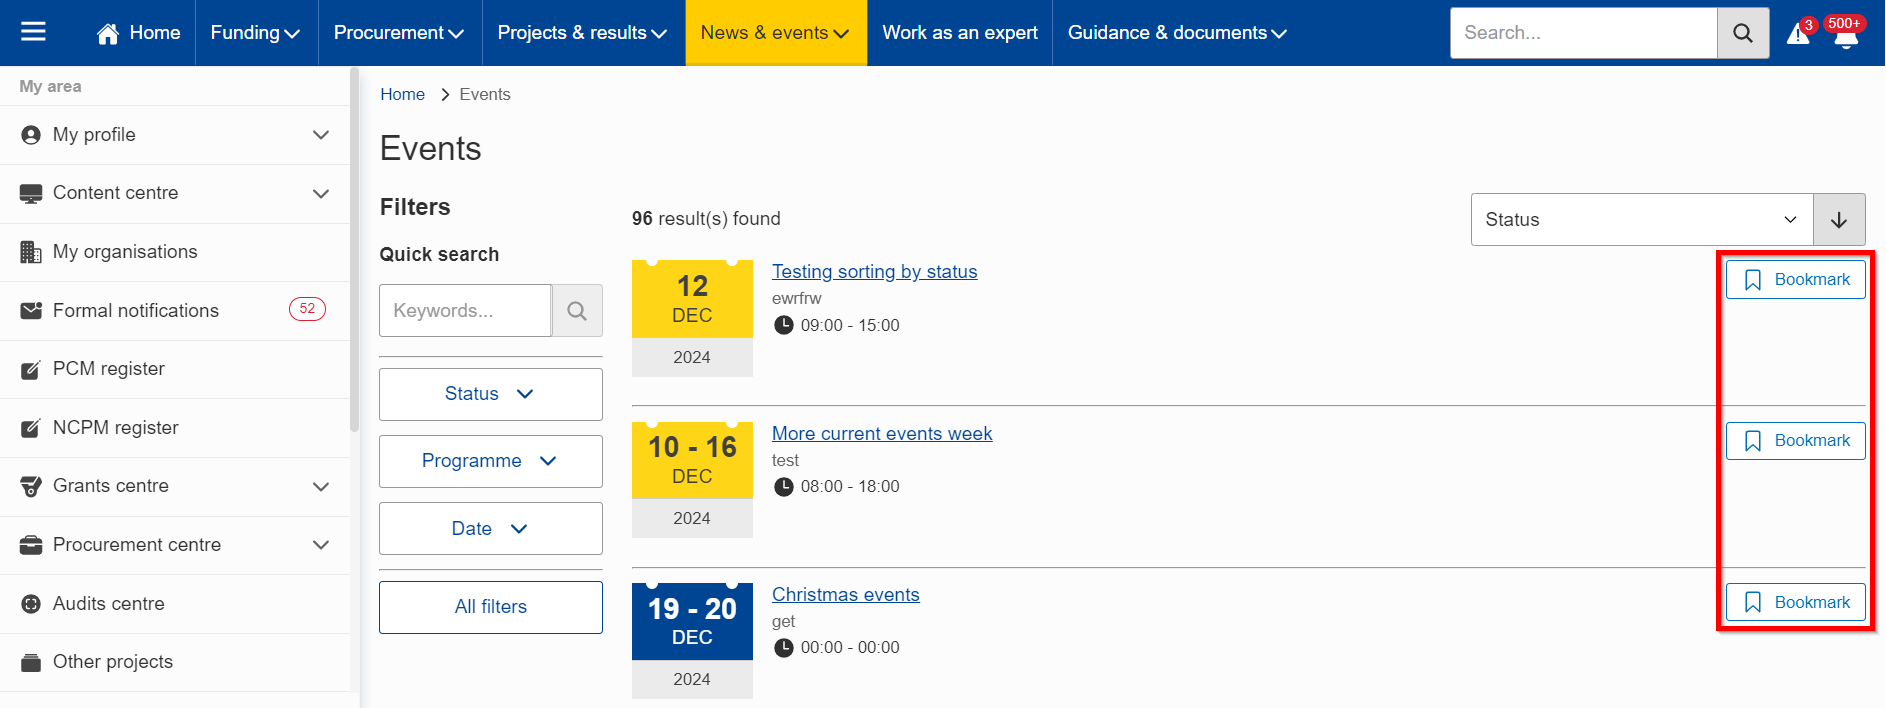Open My organisations in sidebar
Screen dimensions: 1886x708
(x=175, y=252)
